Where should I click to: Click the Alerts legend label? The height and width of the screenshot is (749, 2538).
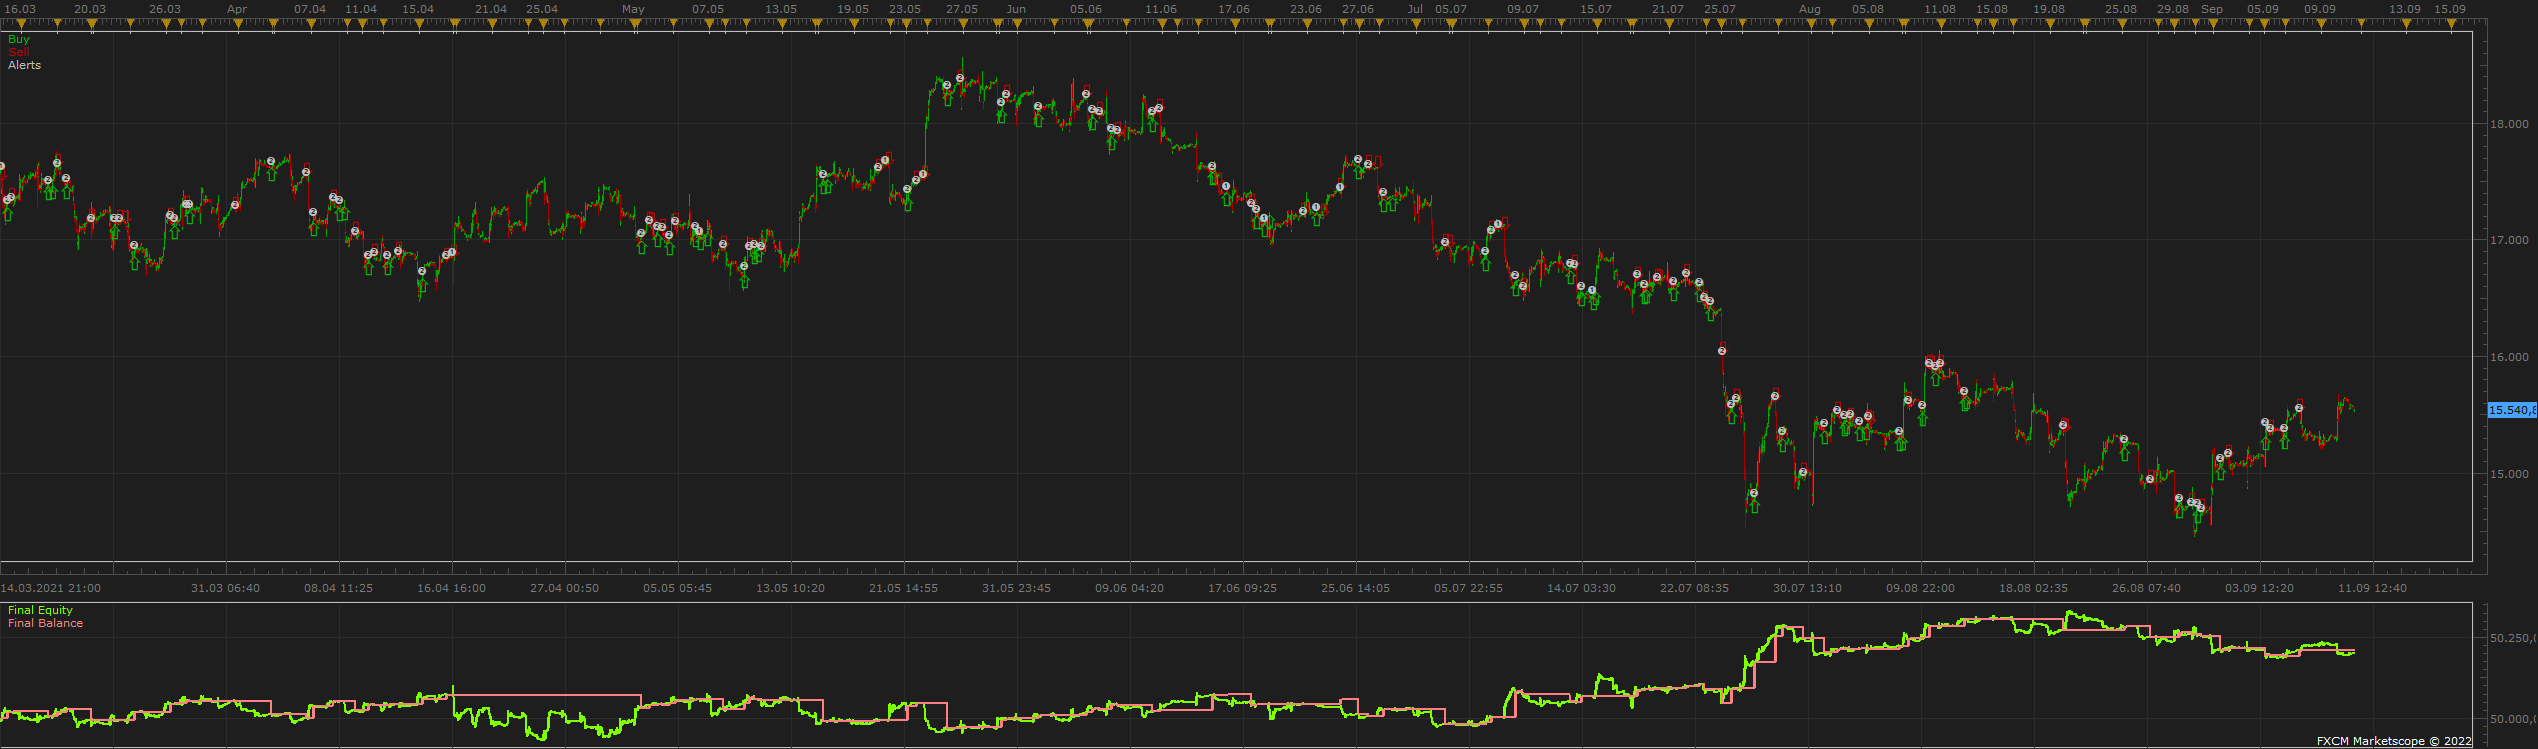25,65
